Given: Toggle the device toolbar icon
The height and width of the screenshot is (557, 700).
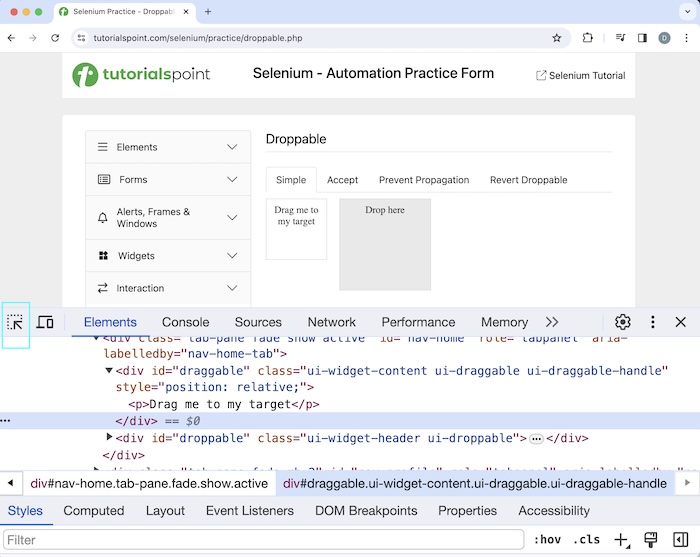Looking at the screenshot, I should 45,322.
